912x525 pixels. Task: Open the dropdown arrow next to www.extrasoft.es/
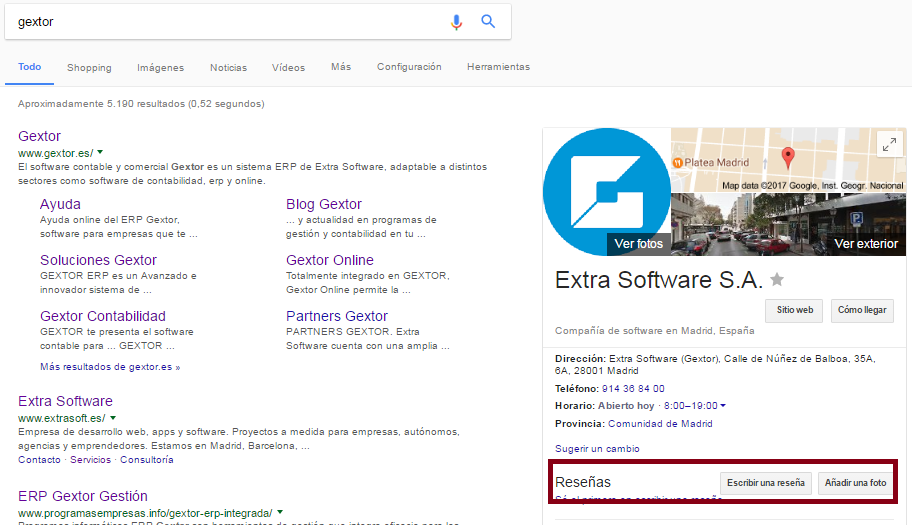click(113, 417)
